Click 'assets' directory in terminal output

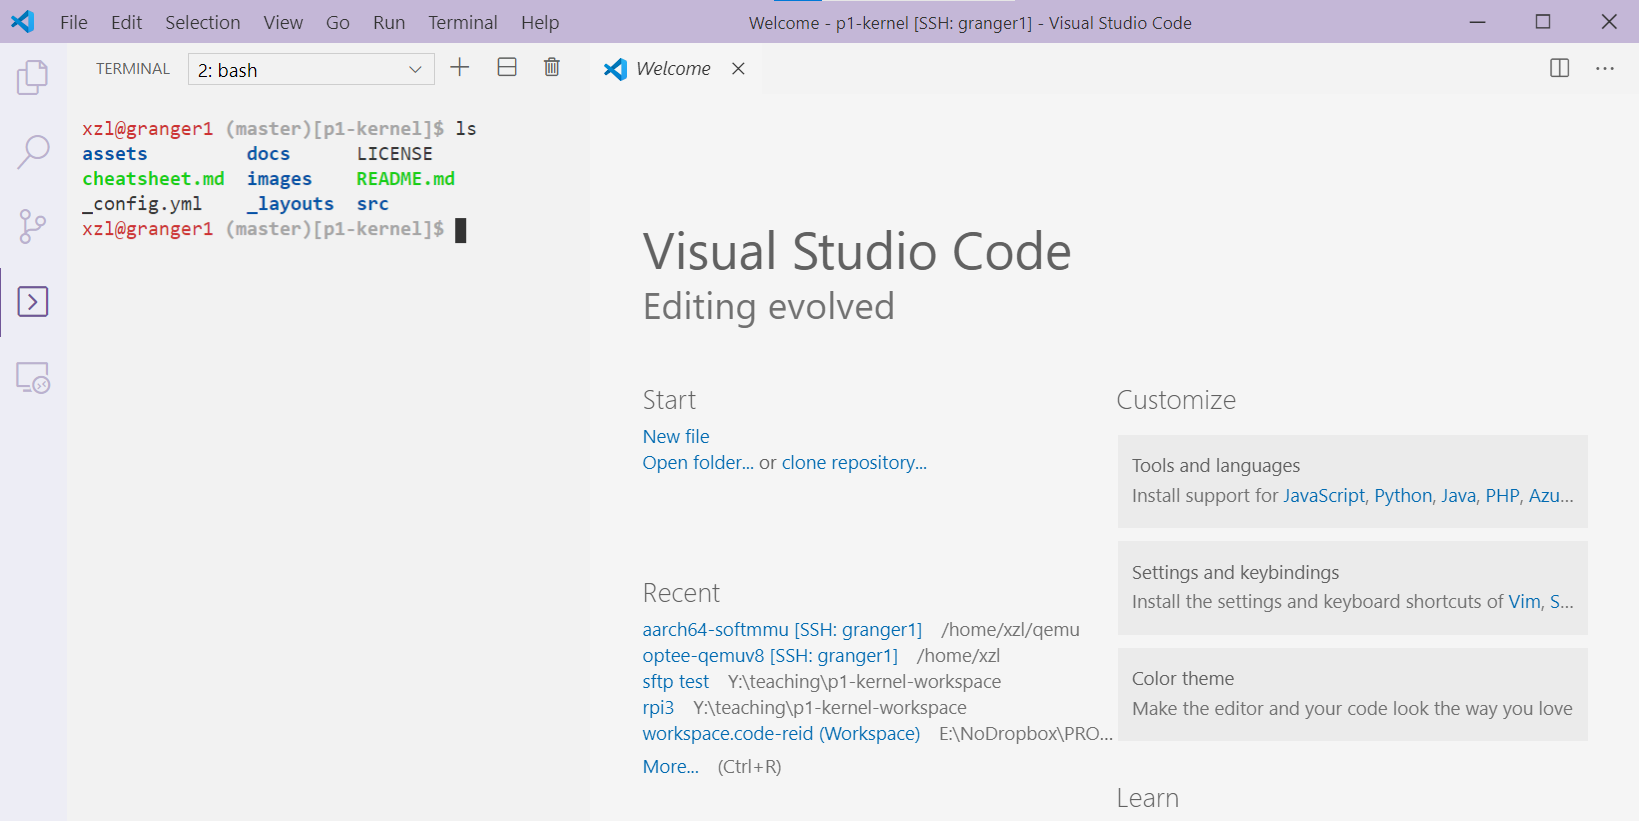pyautogui.click(x=115, y=153)
